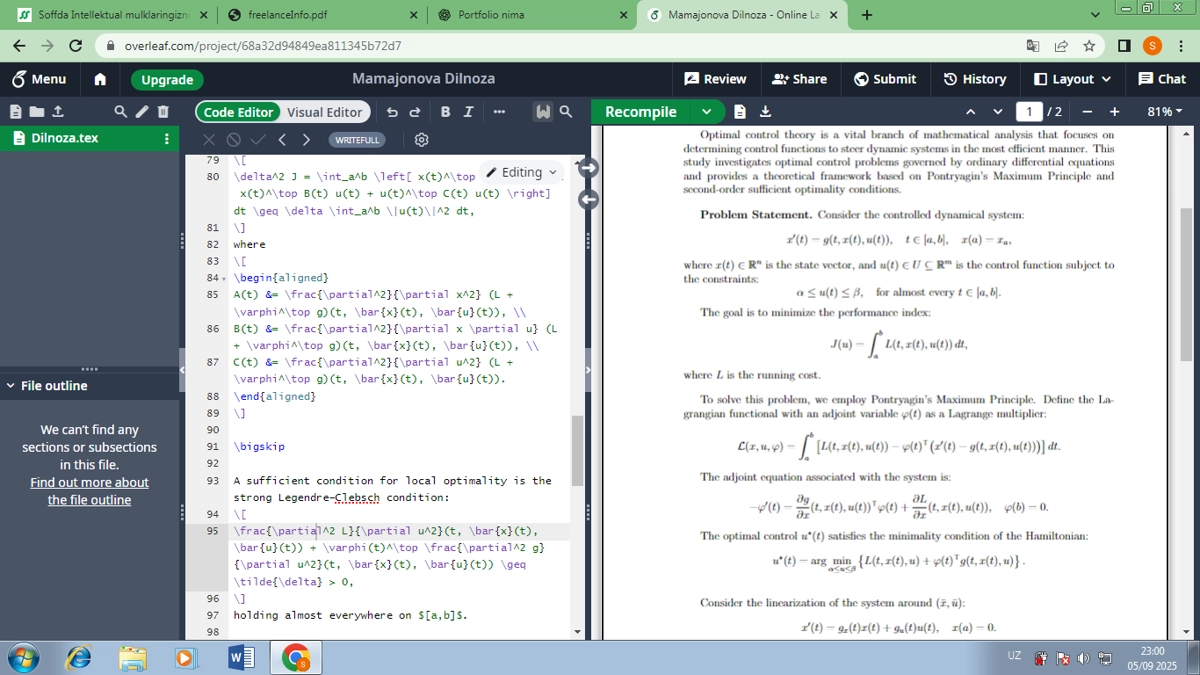This screenshot has height=675, width=1200.
Task: Open Windows Start menu
Action: 23,658
